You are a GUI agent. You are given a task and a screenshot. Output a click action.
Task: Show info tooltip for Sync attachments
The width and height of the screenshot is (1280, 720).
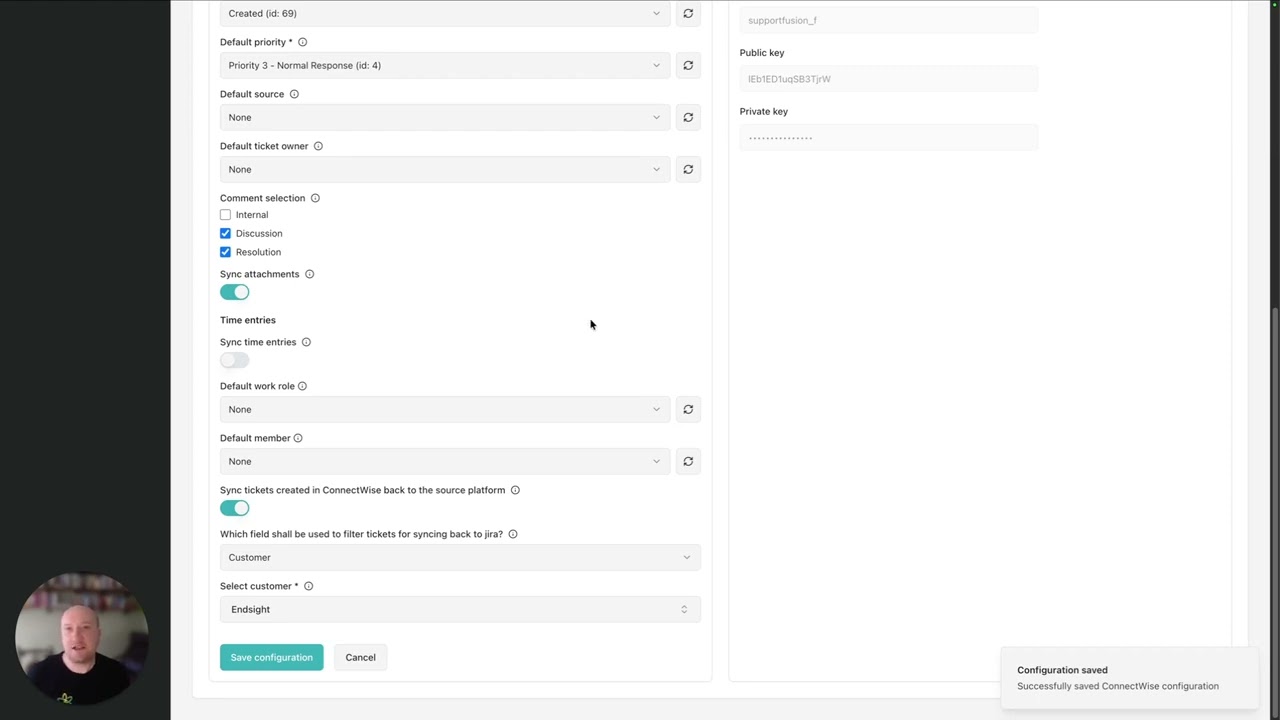point(309,274)
